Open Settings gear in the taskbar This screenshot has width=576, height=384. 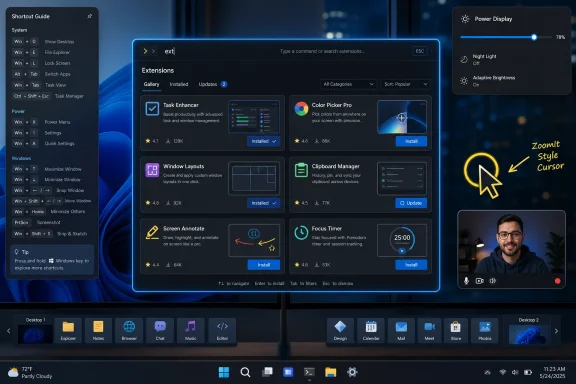click(x=352, y=372)
